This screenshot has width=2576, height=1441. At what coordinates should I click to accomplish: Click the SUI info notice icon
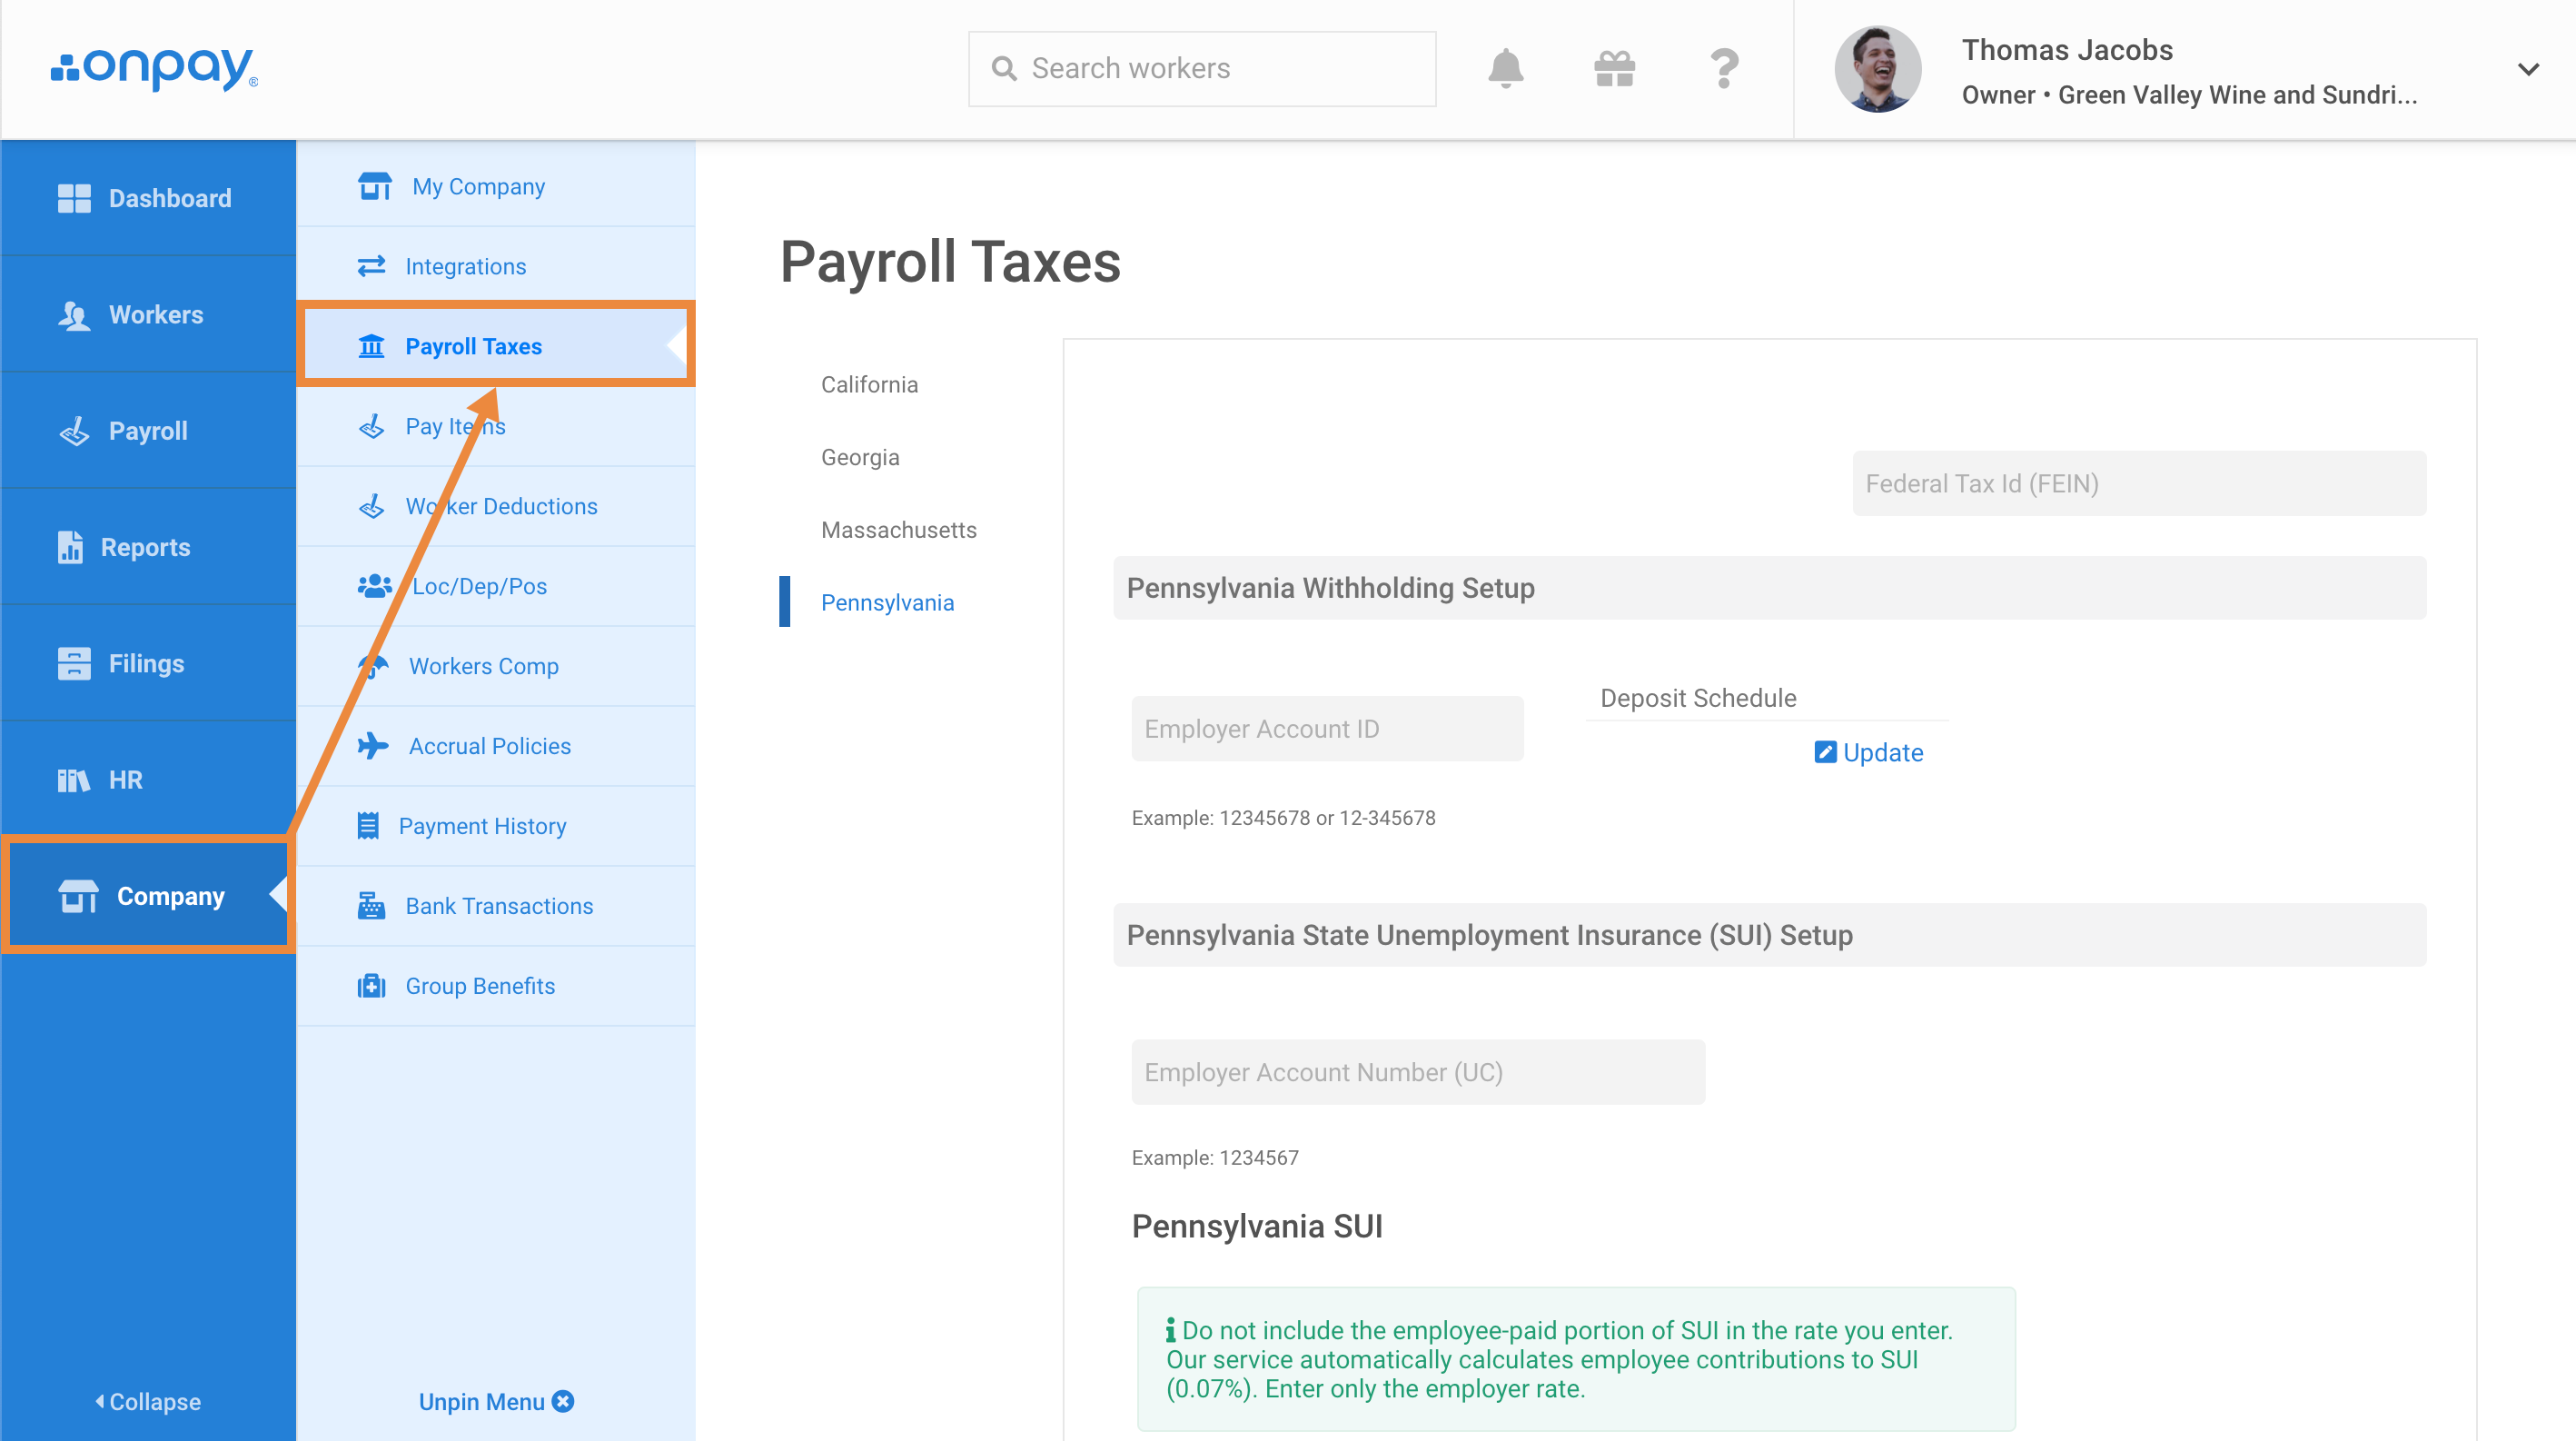tap(1170, 1330)
